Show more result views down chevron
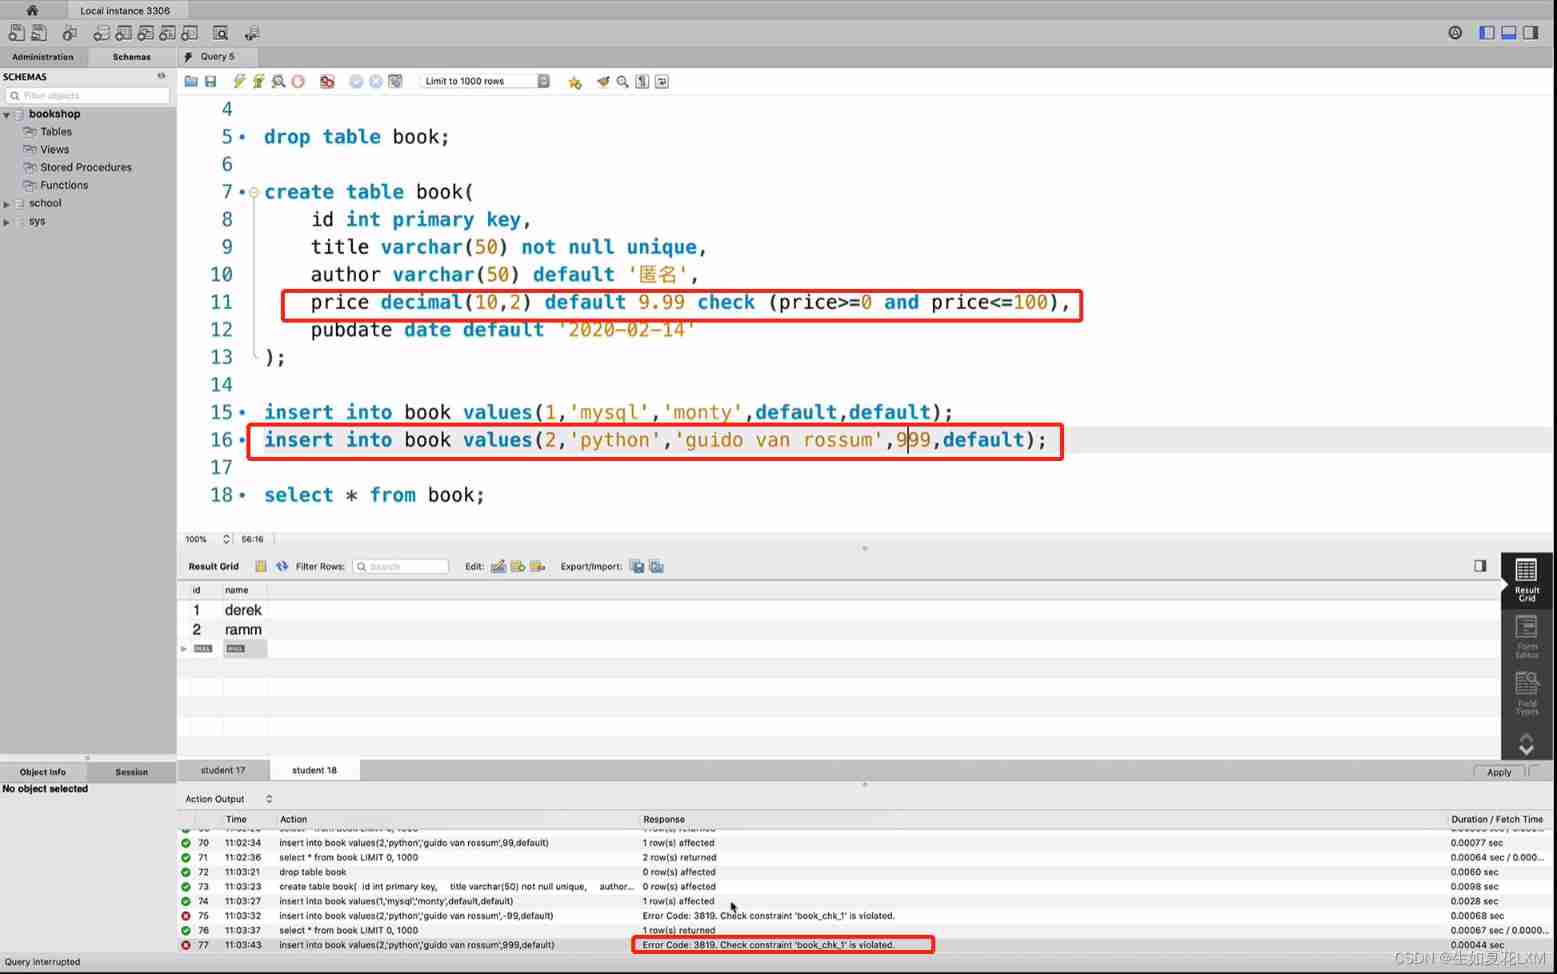Image resolution: width=1557 pixels, height=974 pixels. coord(1526,749)
